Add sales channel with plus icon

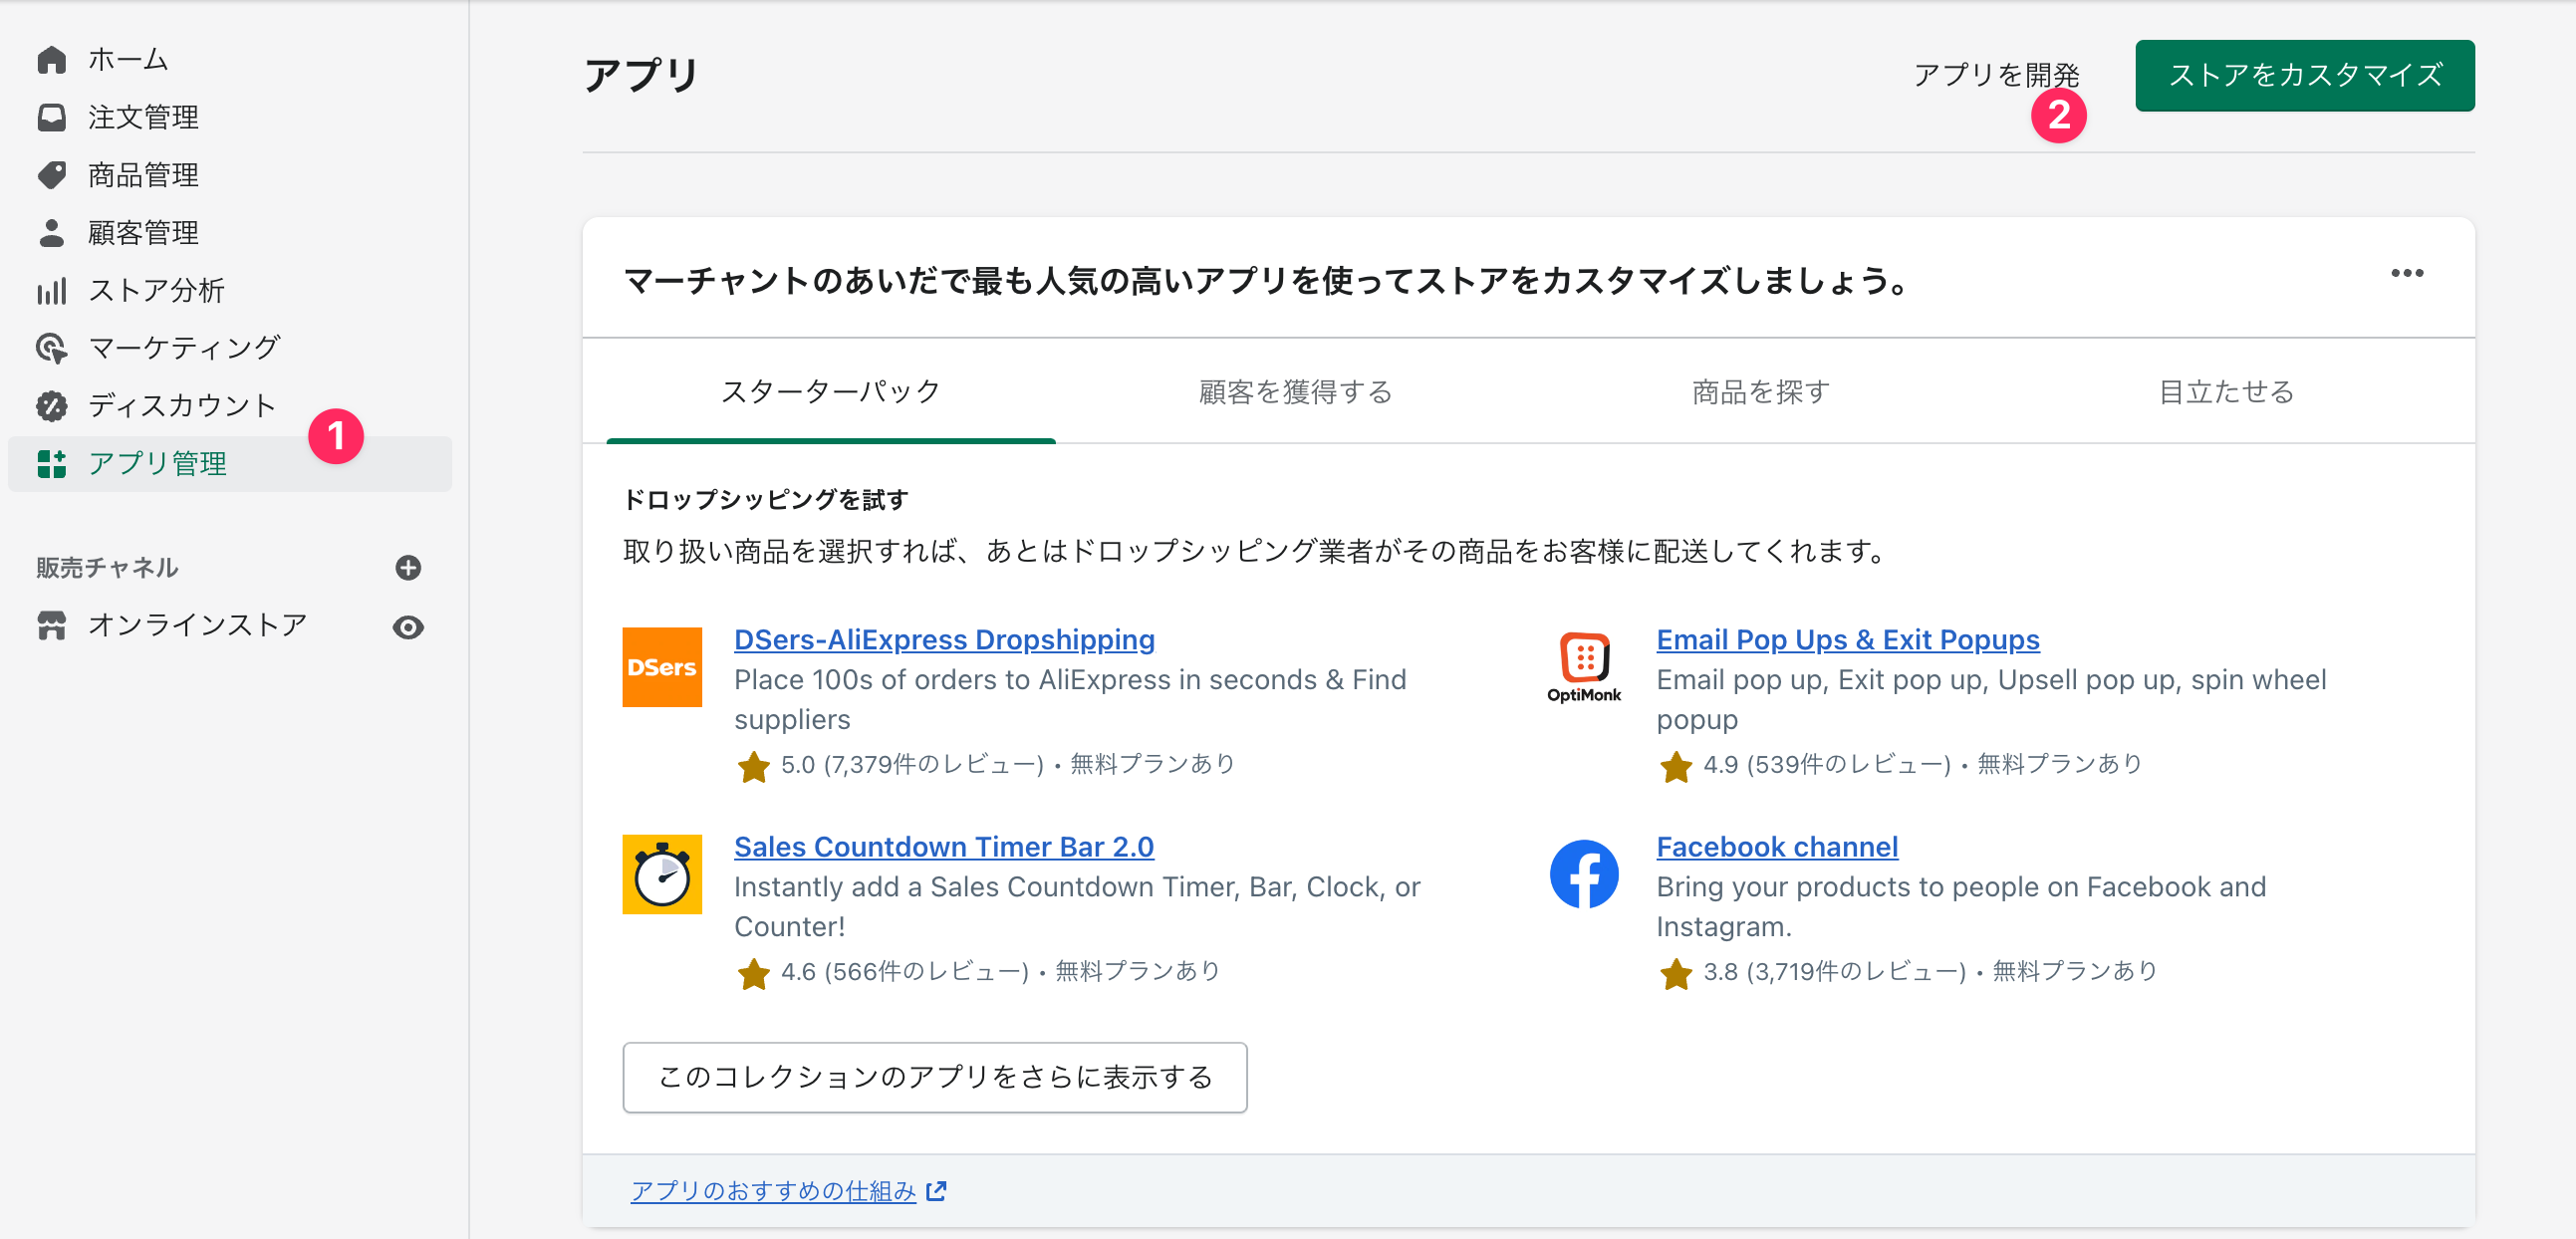pos(408,568)
